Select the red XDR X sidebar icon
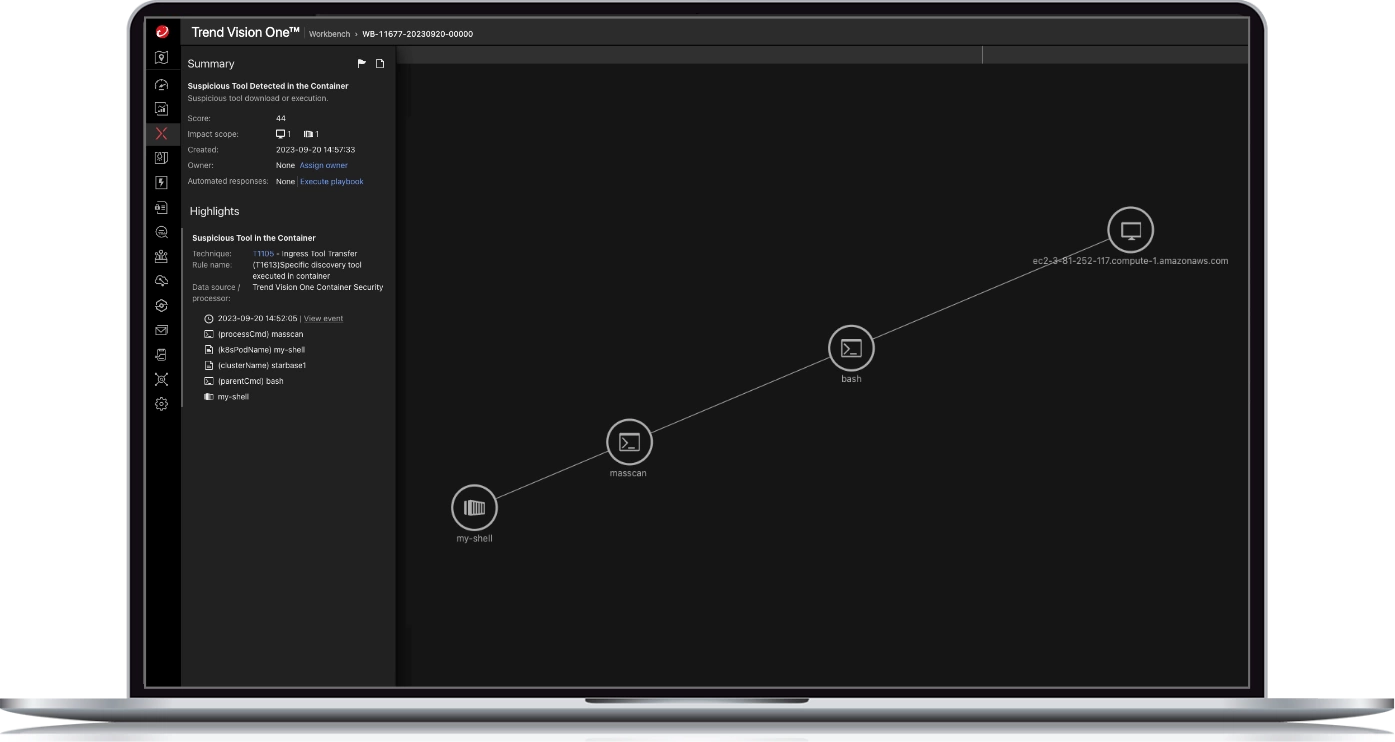Screen dimensions: 1395x742 click(162, 133)
